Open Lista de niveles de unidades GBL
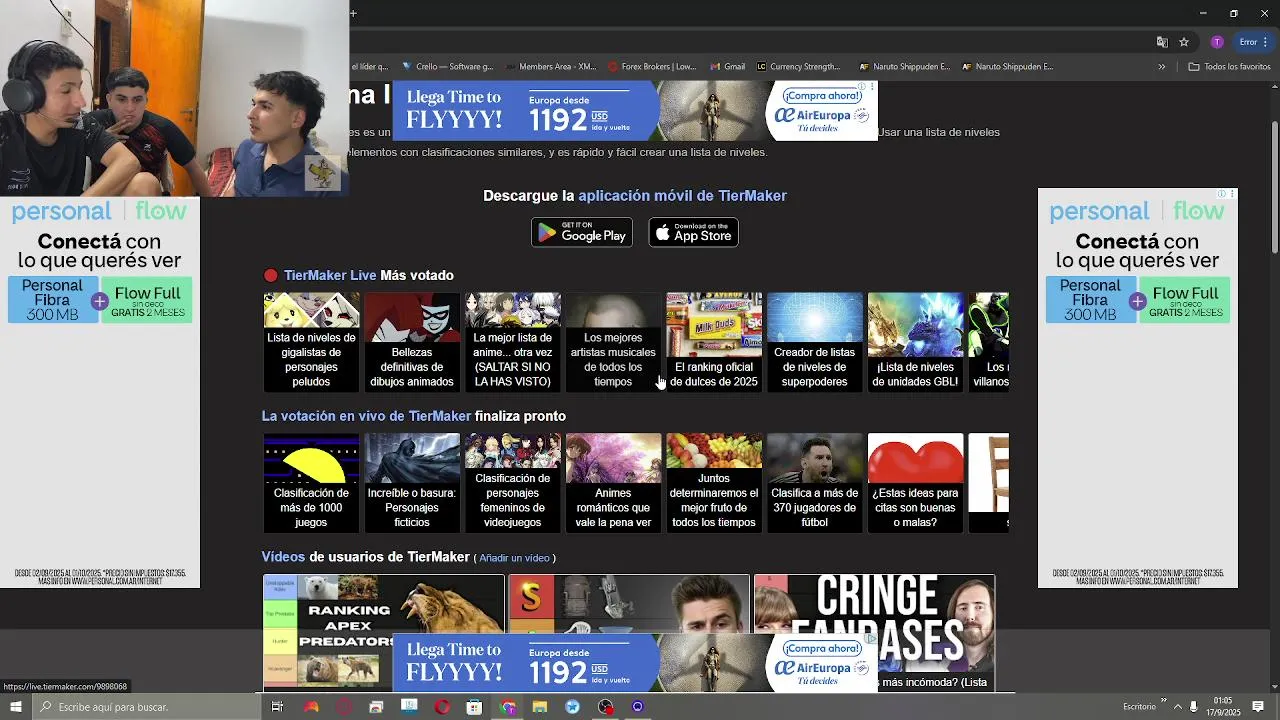The image size is (1280, 720). 915,341
